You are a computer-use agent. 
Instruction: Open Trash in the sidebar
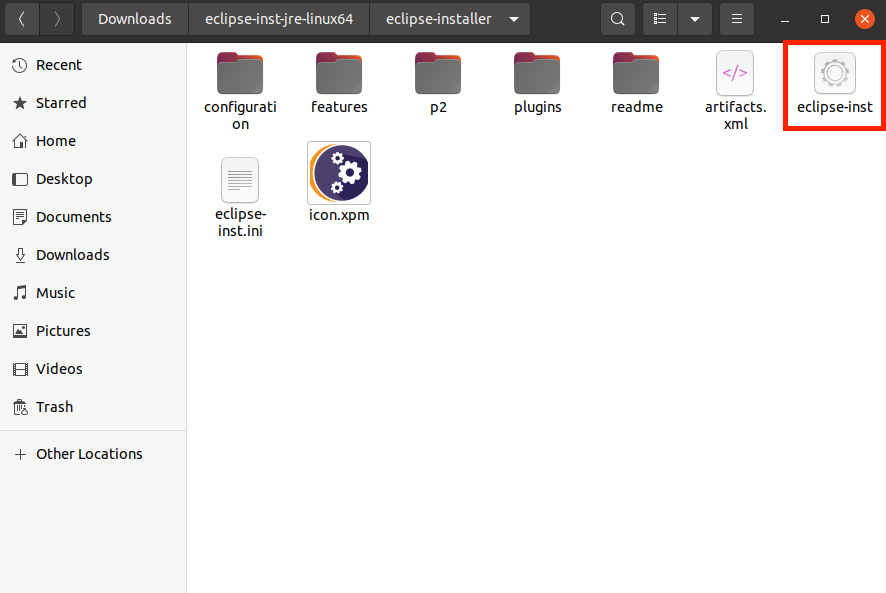[x=93, y=407]
